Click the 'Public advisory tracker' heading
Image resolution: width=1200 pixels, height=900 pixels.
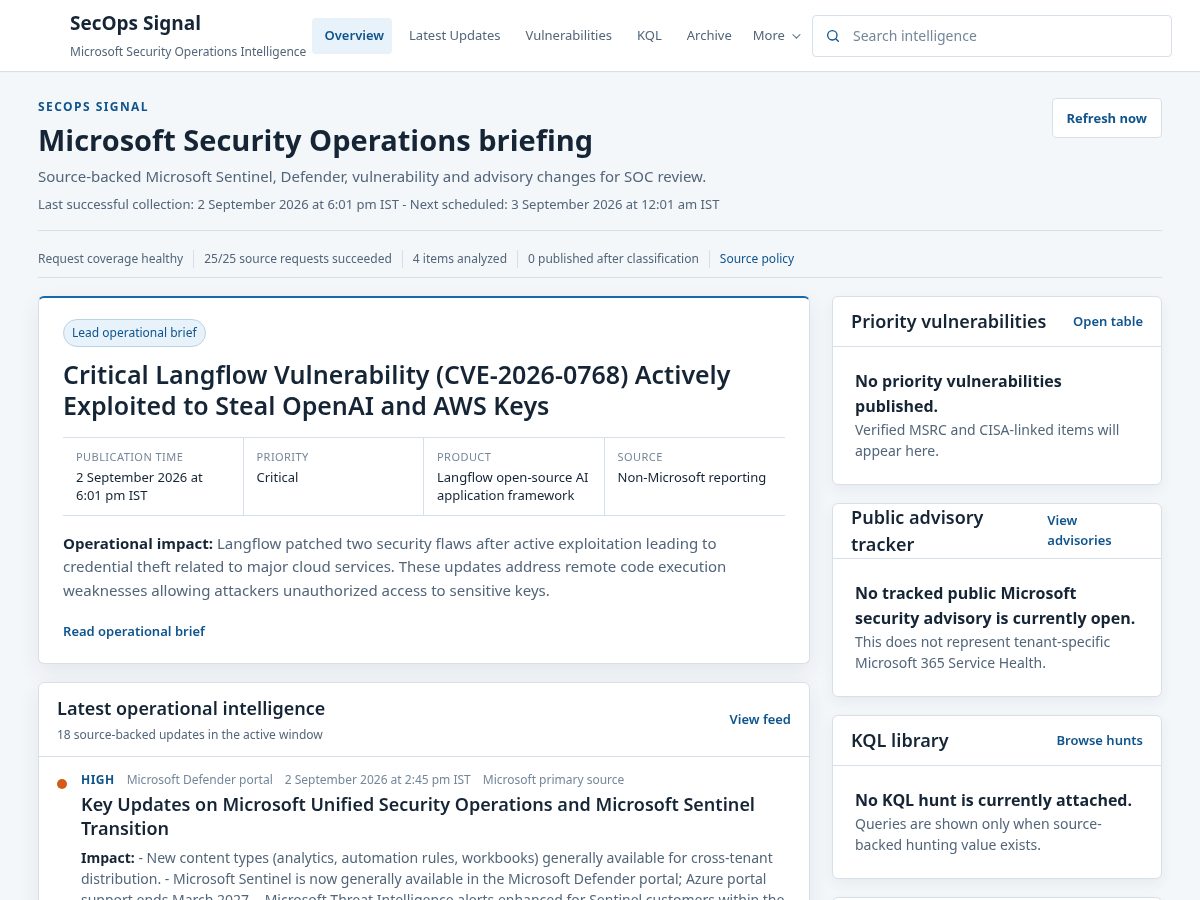tap(917, 530)
